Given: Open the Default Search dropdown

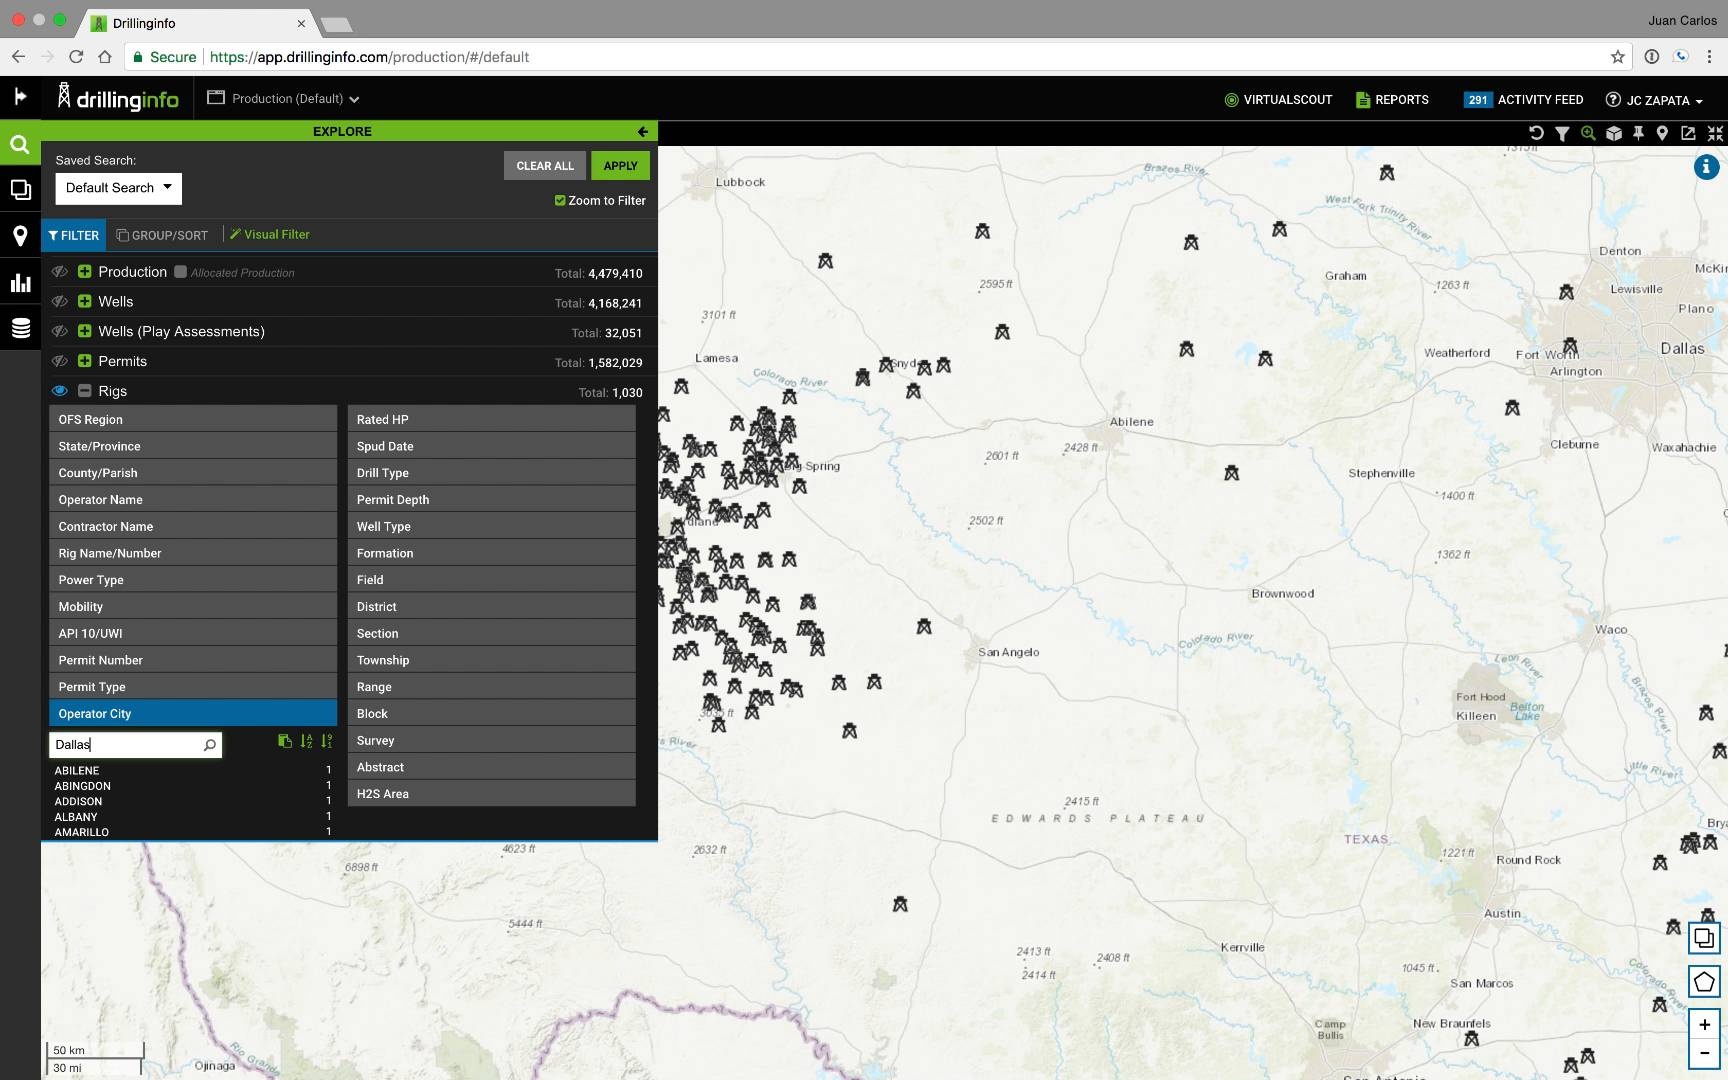Looking at the screenshot, I should 117,187.
